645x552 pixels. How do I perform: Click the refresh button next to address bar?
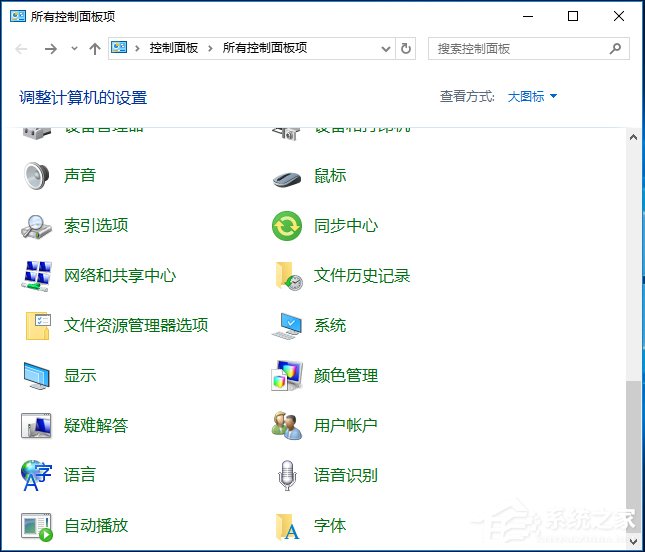(406, 48)
